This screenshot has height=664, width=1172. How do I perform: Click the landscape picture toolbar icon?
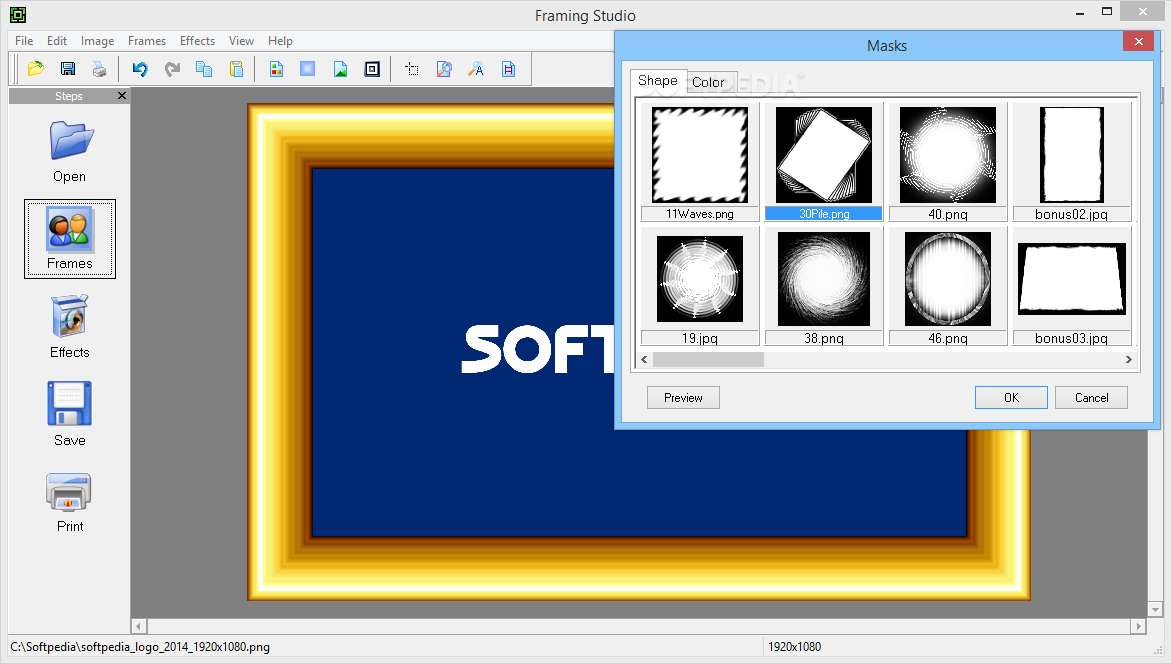[x=340, y=70]
